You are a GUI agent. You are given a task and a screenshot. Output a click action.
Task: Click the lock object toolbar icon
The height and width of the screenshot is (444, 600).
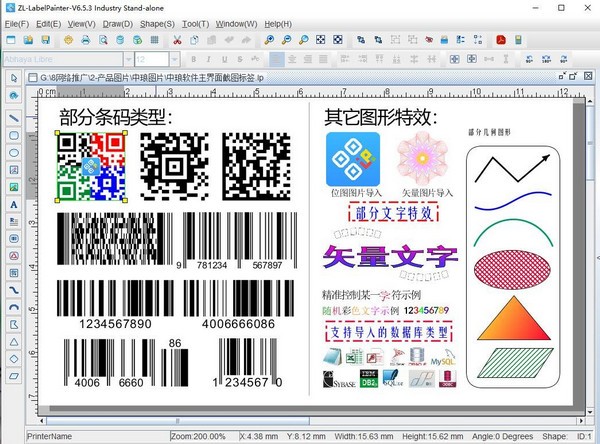pos(444,40)
